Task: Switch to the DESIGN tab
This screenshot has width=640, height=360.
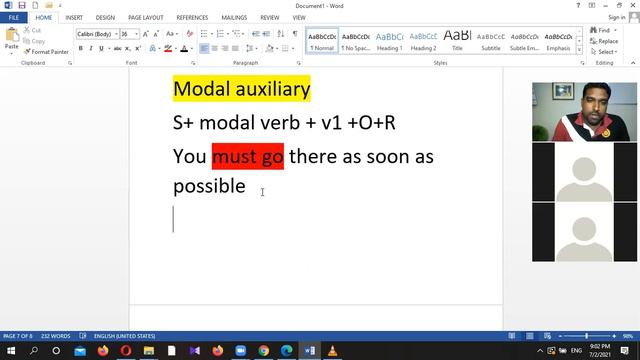Action: tap(105, 18)
